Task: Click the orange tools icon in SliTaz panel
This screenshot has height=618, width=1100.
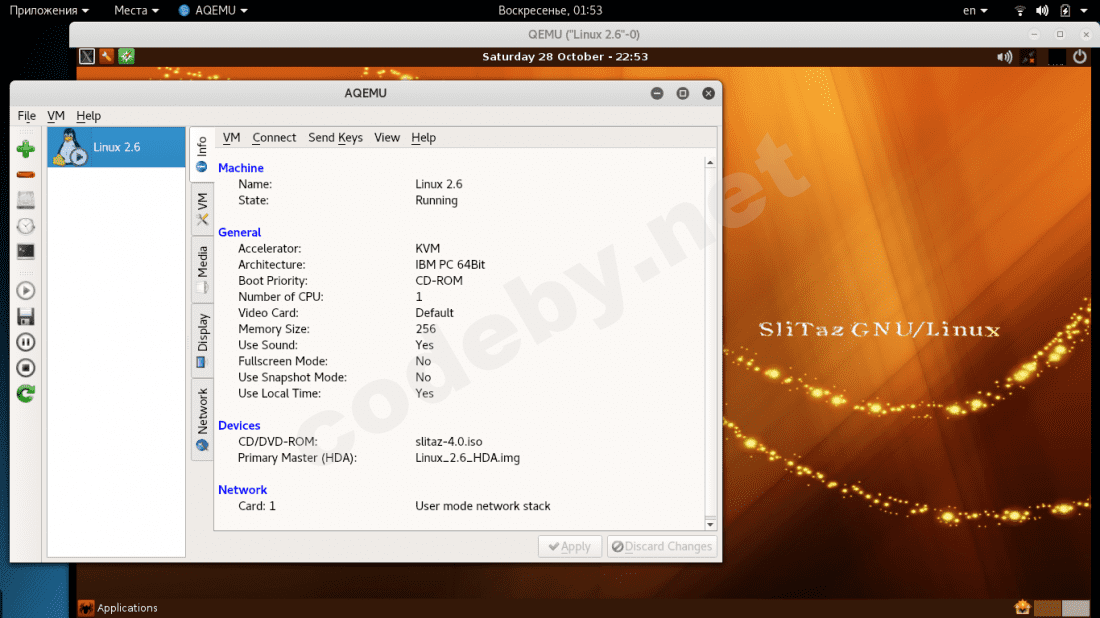Action: point(107,56)
